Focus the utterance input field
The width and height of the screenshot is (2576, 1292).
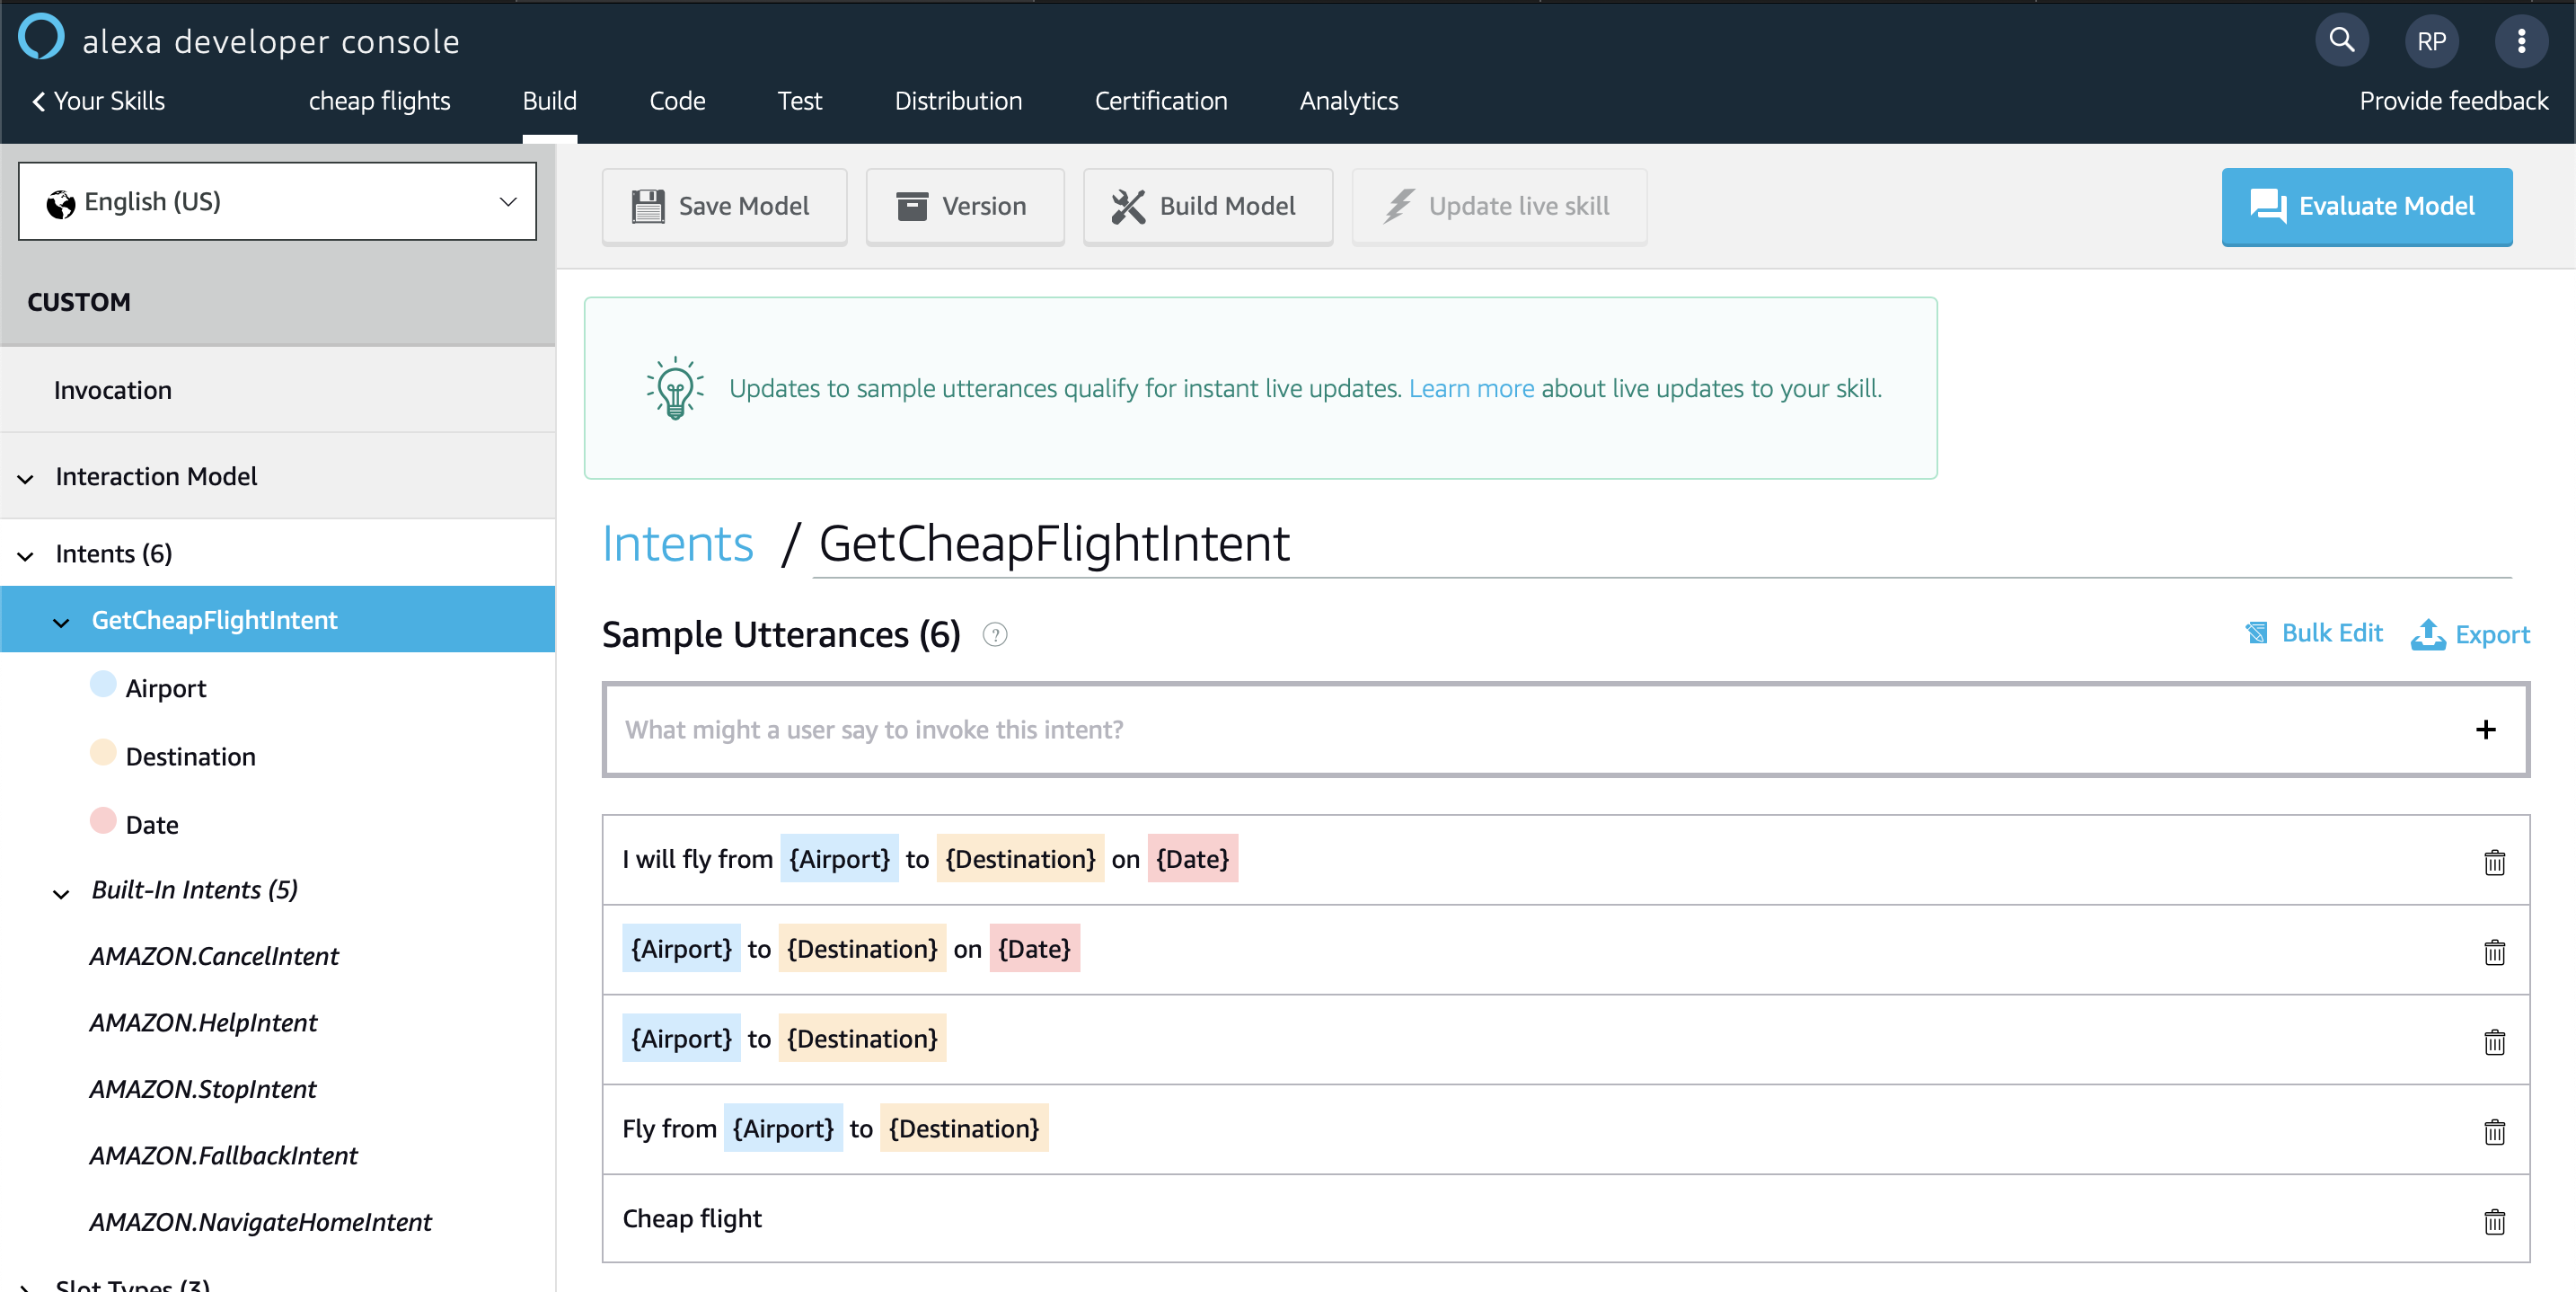click(1500, 730)
